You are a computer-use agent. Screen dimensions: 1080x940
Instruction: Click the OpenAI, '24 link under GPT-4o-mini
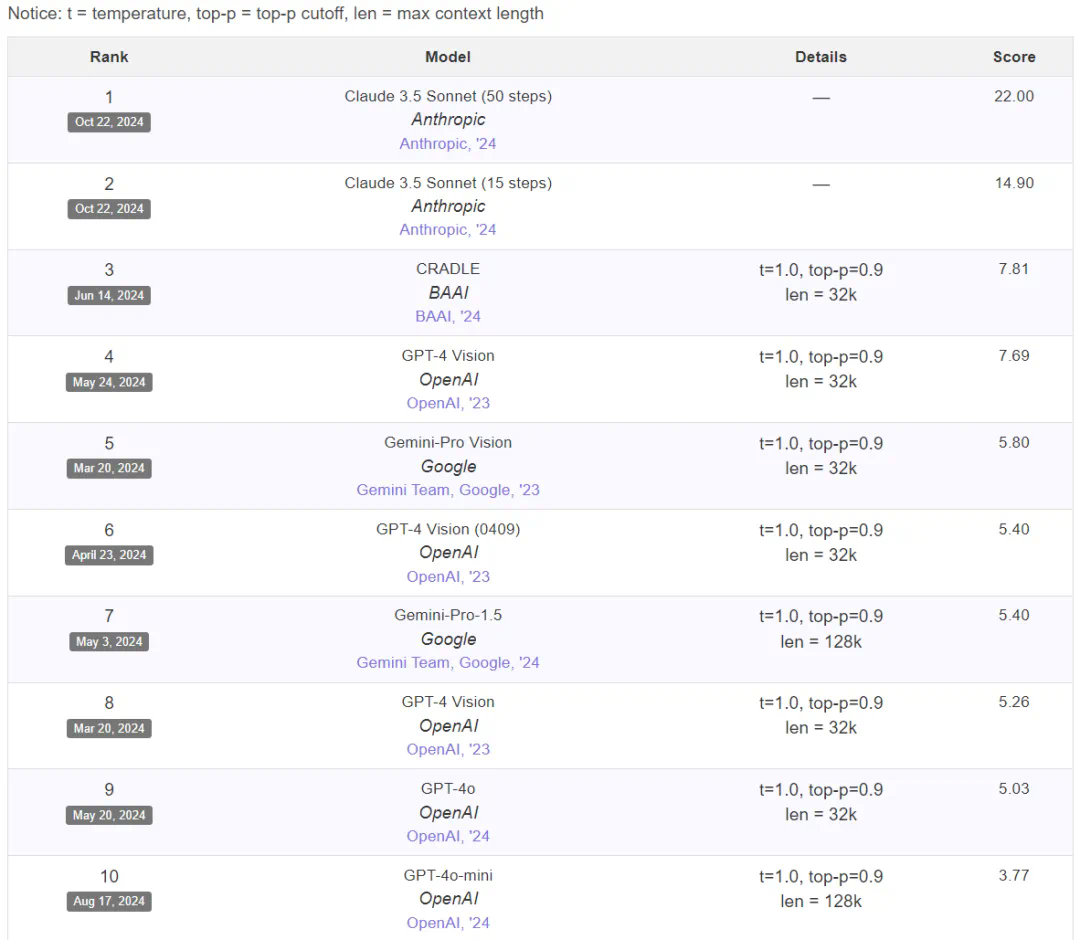coord(448,923)
